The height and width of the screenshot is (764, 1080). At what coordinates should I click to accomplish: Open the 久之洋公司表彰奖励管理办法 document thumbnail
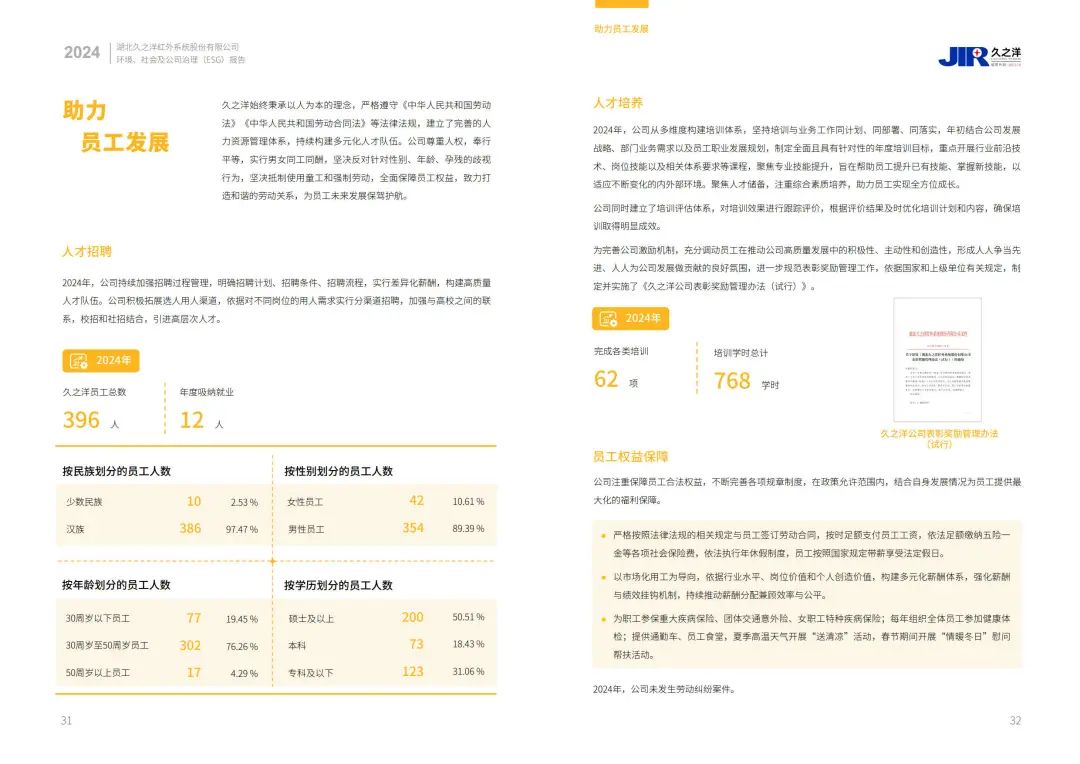pos(937,360)
